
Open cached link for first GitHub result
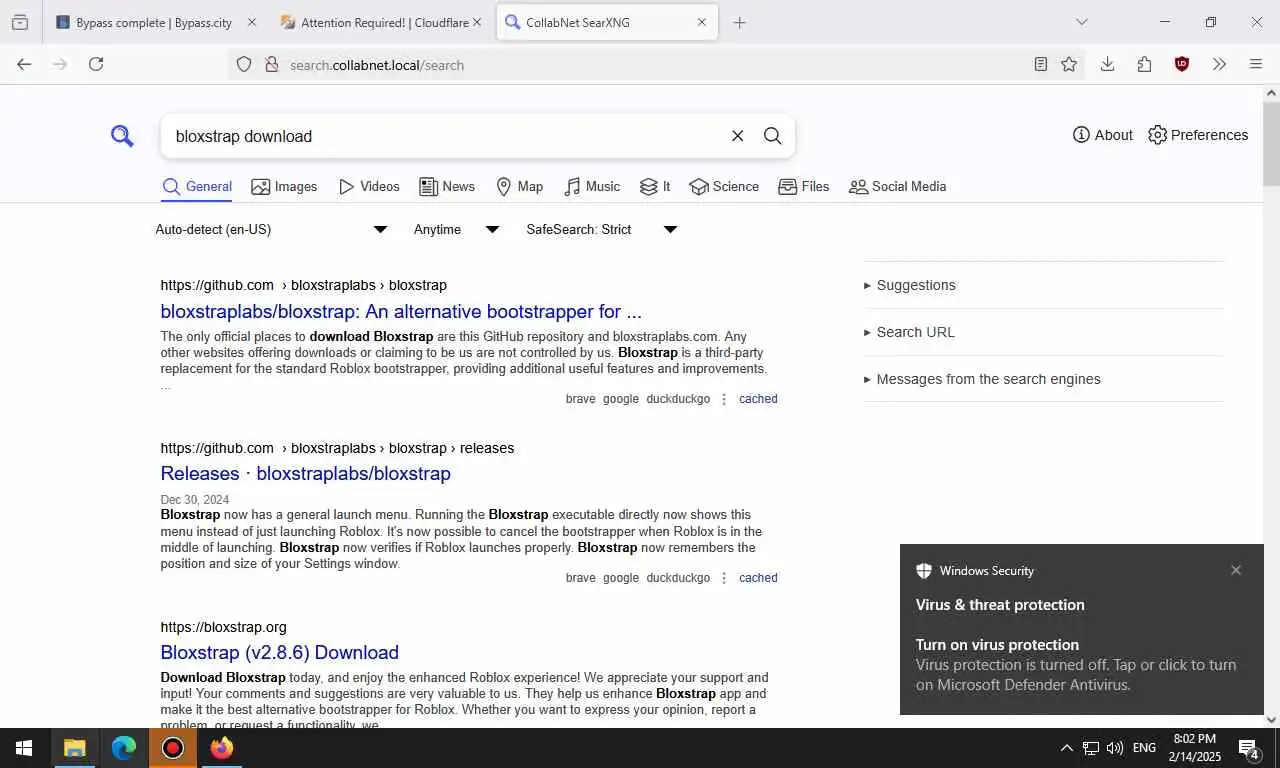758,399
